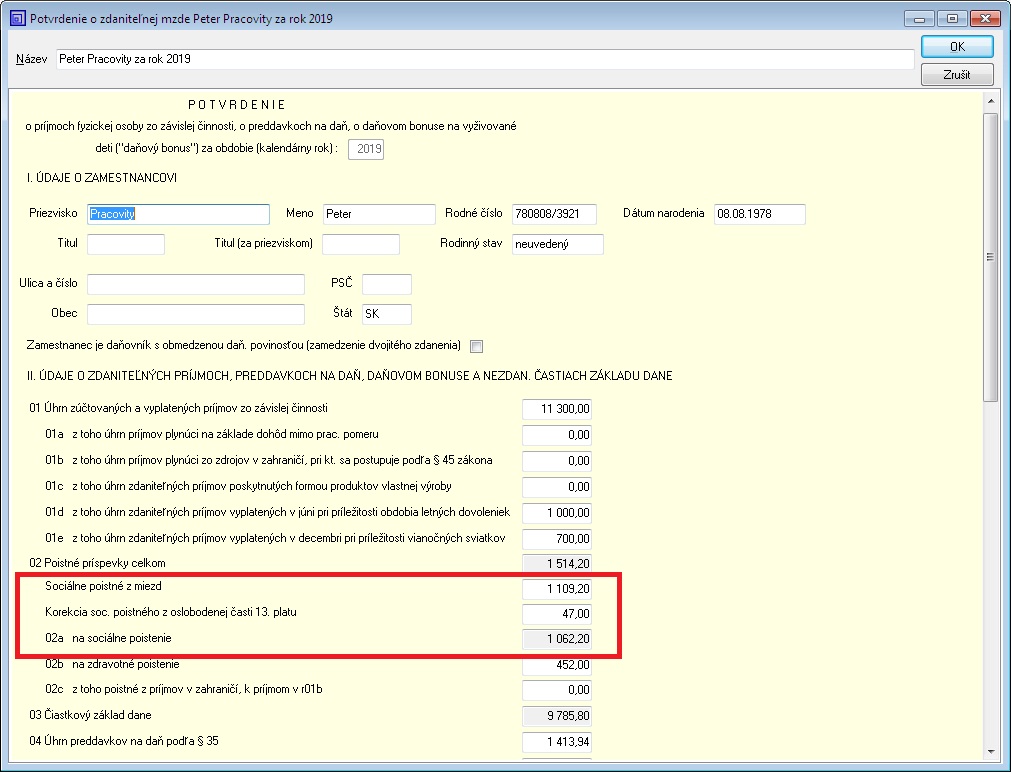Click the 01c produktov vlastnej výroby value
Image resolution: width=1011 pixels, height=772 pixels.
point(557,487)
